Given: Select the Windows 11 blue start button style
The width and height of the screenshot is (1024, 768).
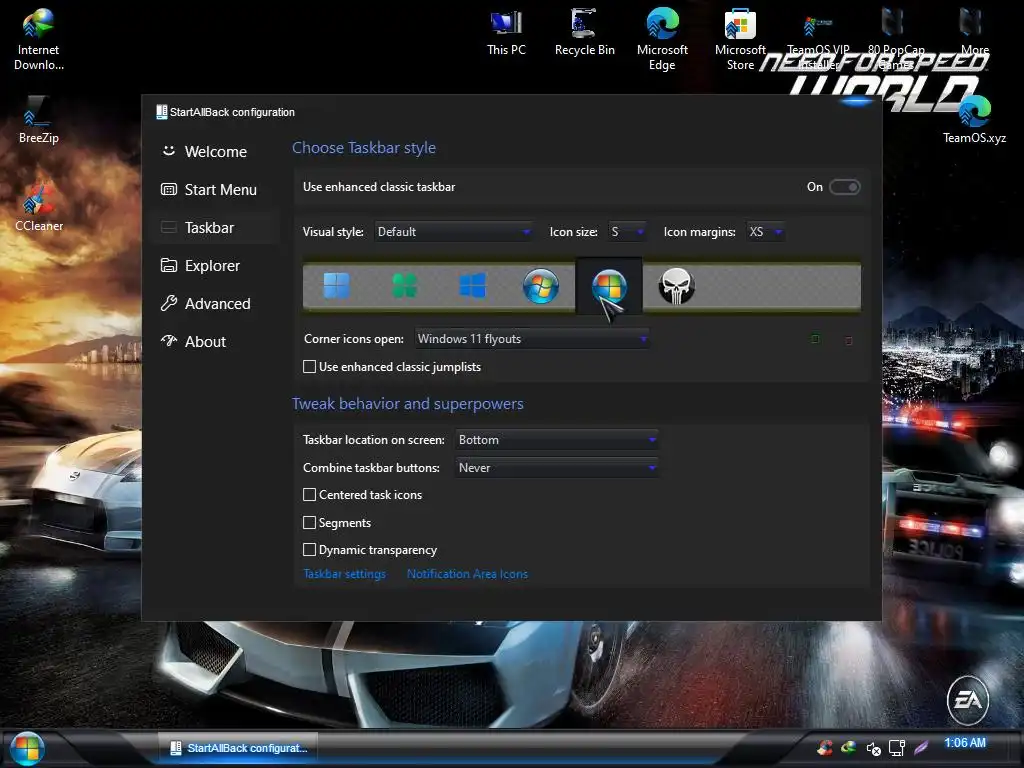Looking at the screenshot, I should [x=336, y=286].
